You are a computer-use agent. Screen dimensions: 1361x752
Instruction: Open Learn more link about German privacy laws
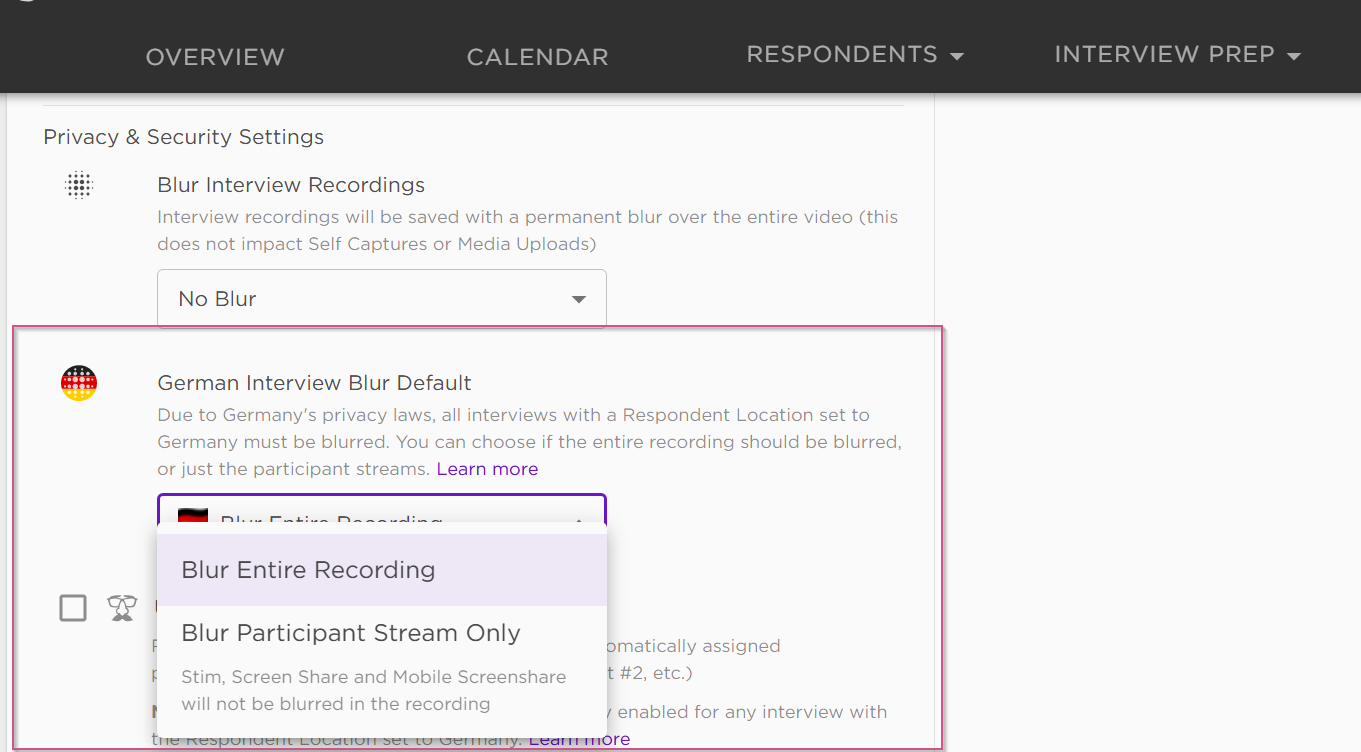[x=487, y=469]
